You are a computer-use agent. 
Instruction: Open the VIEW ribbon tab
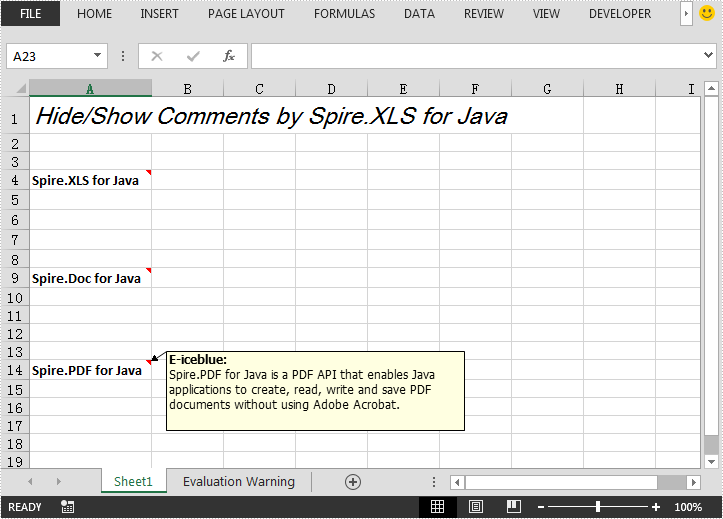click(x=546, y=14)
